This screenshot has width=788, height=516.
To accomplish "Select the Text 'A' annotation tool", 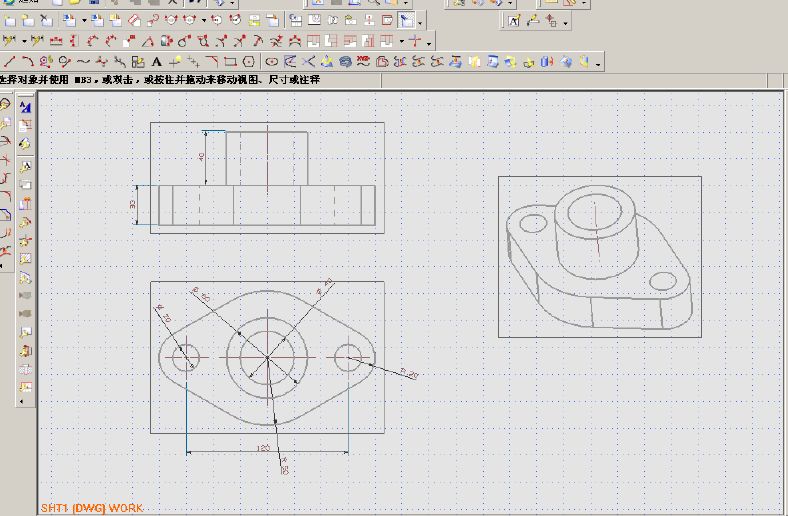I will click(x=156, y=62).
